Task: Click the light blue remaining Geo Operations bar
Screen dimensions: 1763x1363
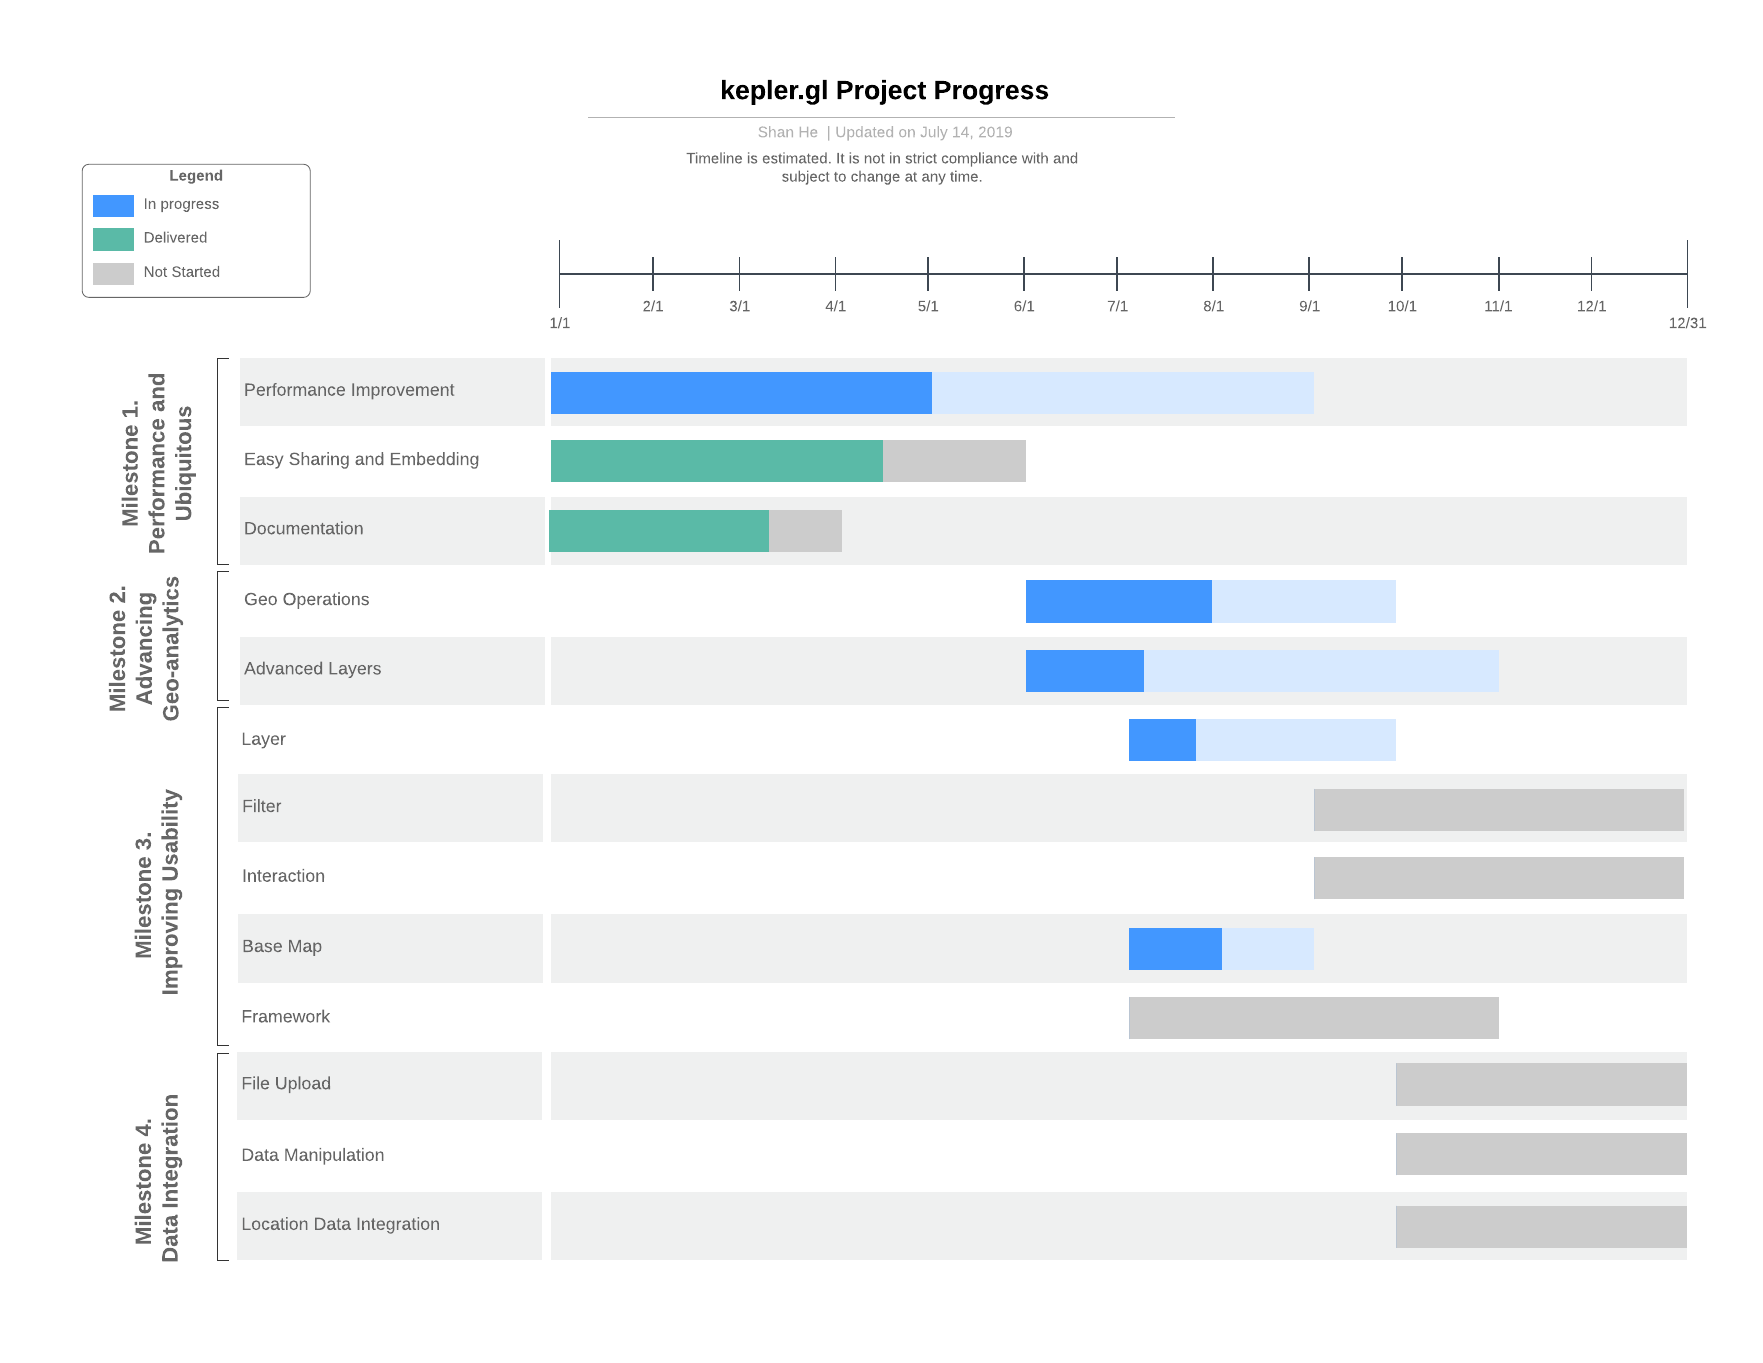Action: click(1304, 601)
